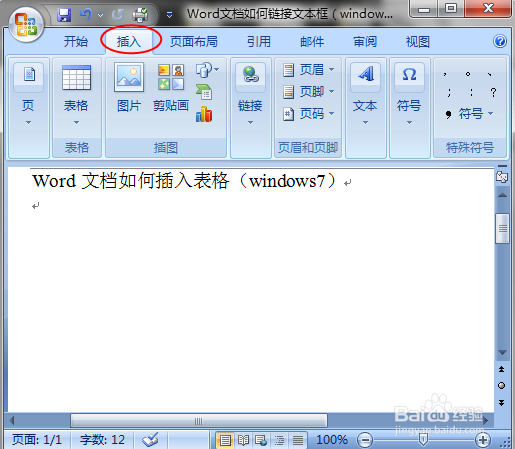Go to next page double arrow
This screenshot has width=515, height=449.
pos(502,403)
